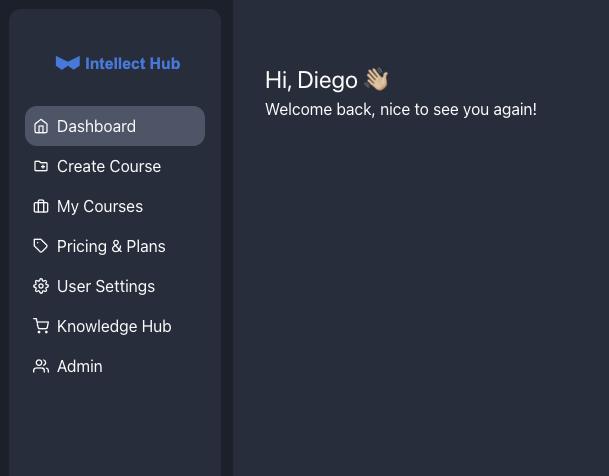Viewport: 609px width, 476px height.
Task: Click the Knowledge Hub cart icon
Action: pyautogui.click(x=41, y=326)
